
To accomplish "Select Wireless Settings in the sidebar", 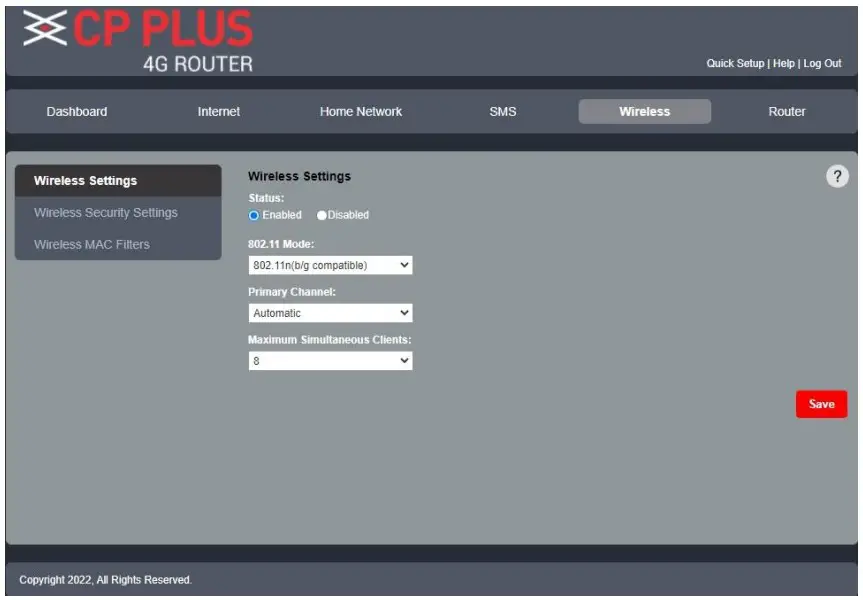I will click(x=118, y=181).
